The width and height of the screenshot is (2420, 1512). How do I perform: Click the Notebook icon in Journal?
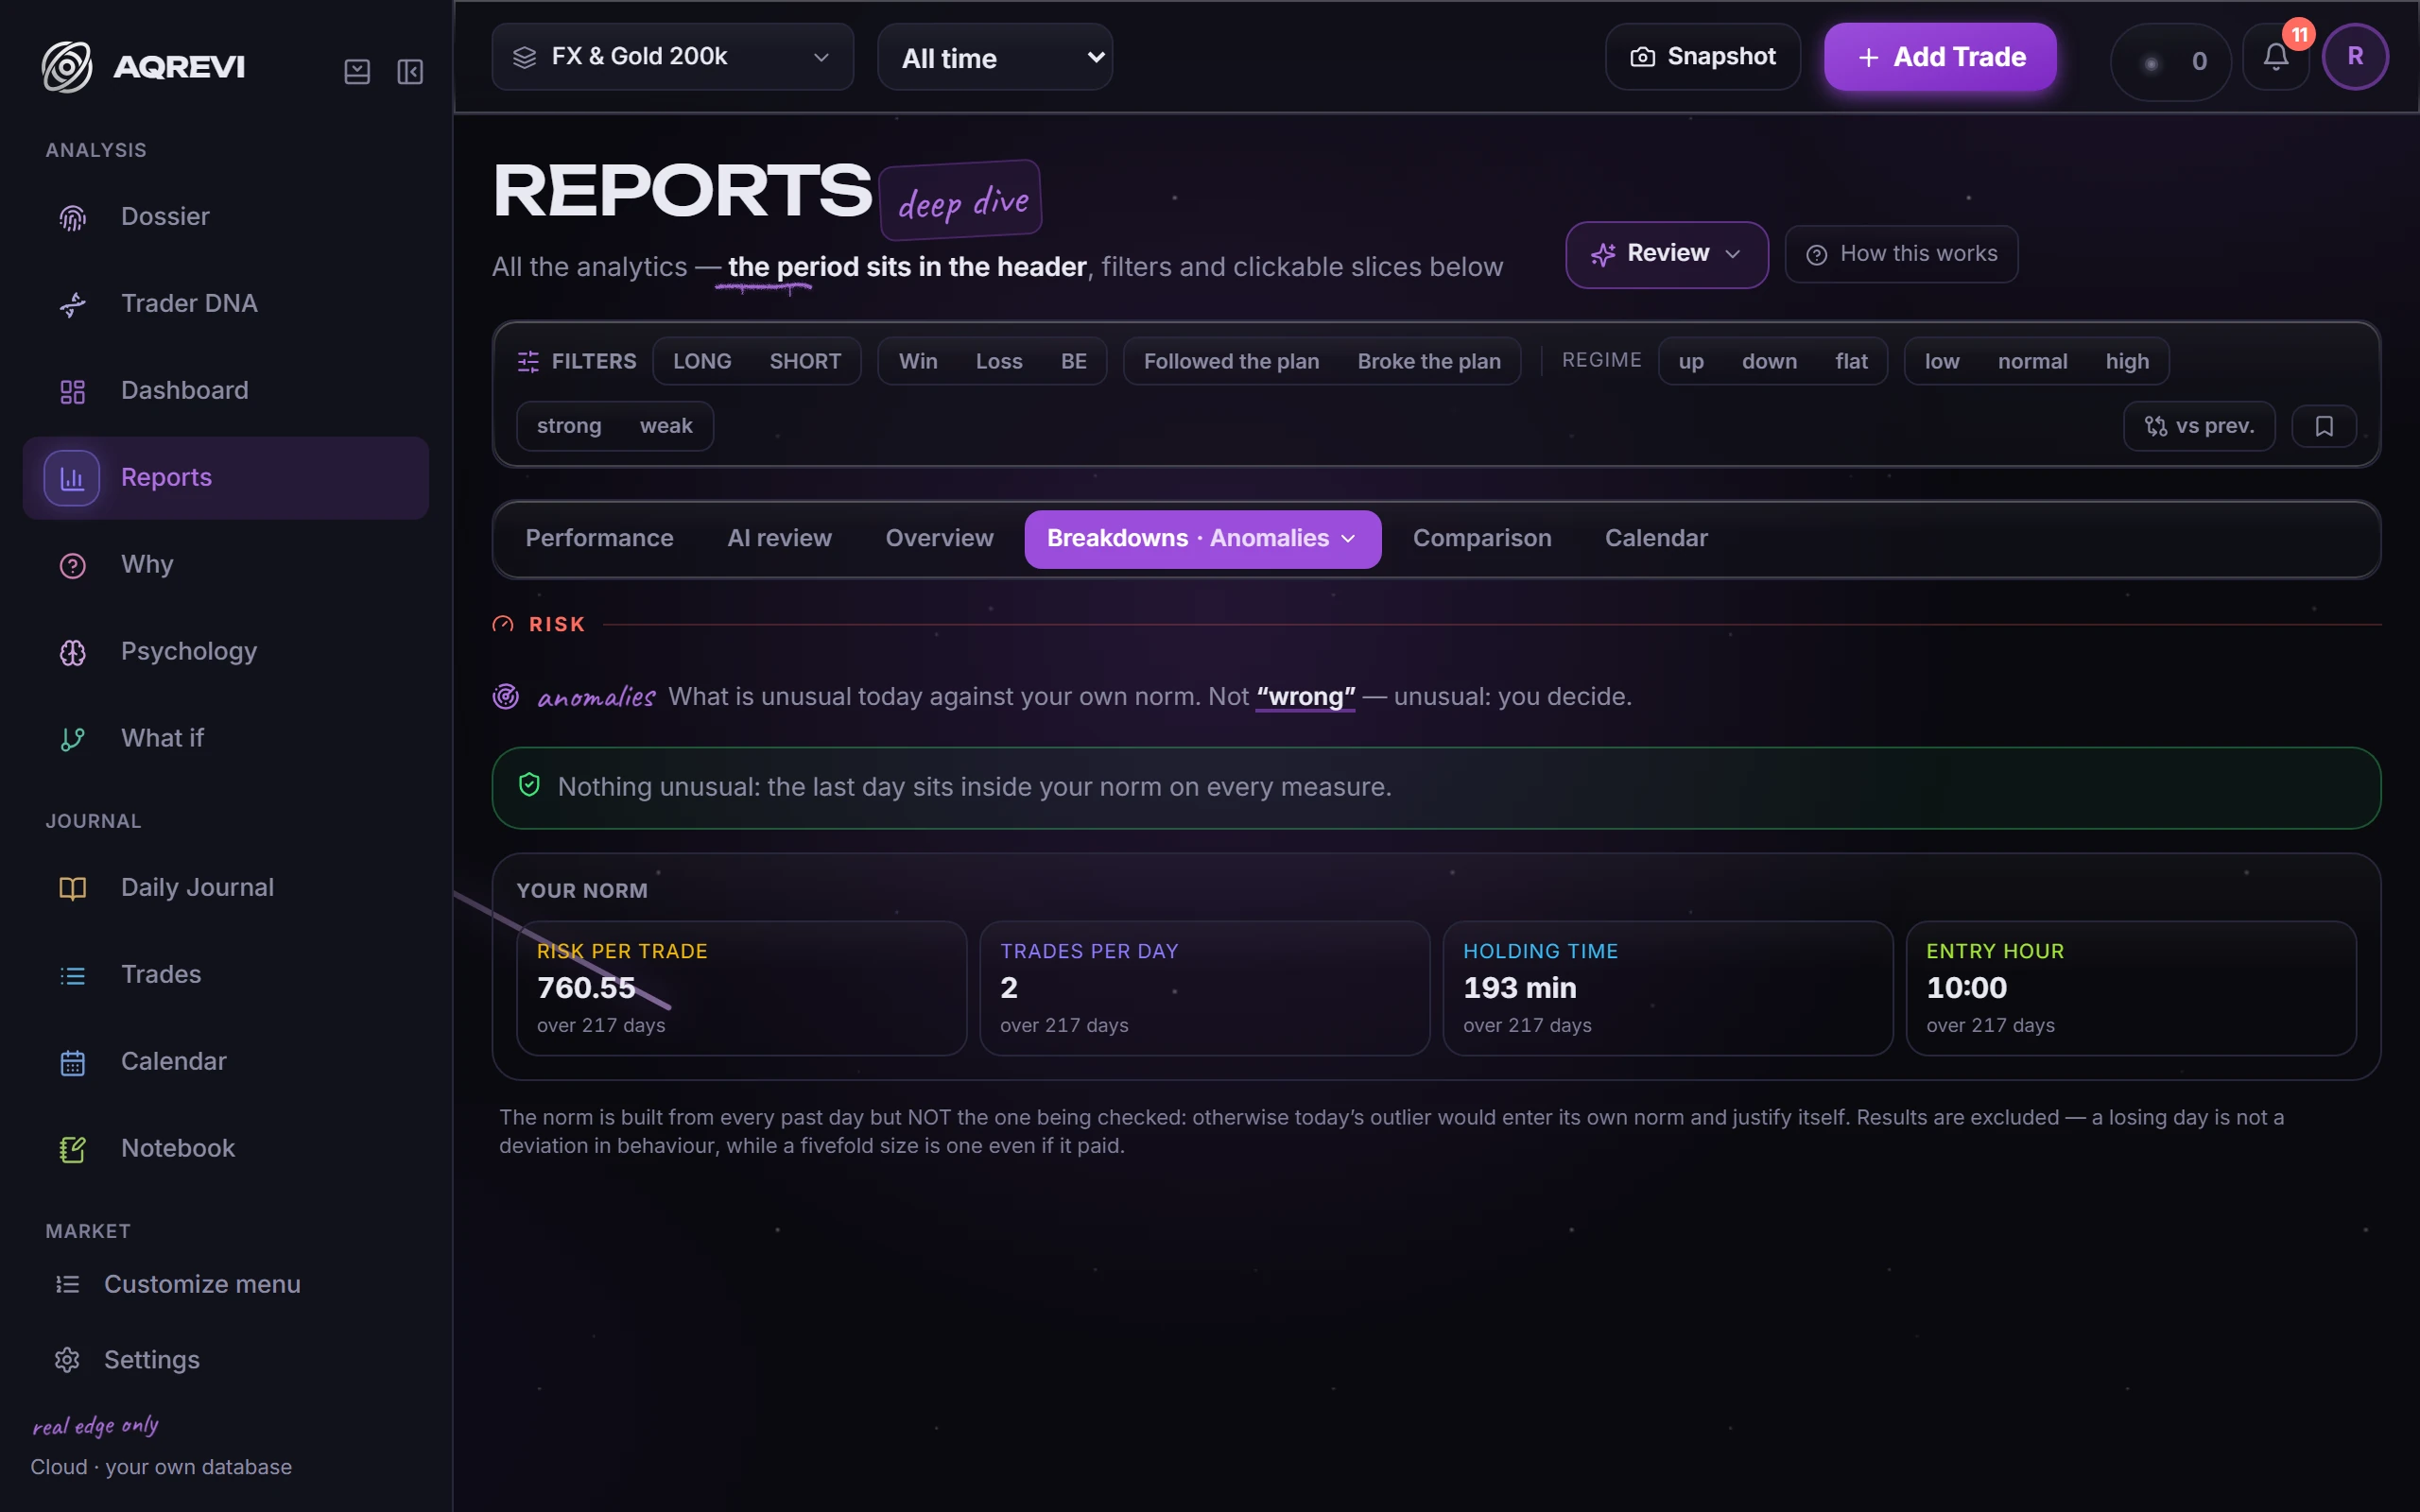(73, 1149)
